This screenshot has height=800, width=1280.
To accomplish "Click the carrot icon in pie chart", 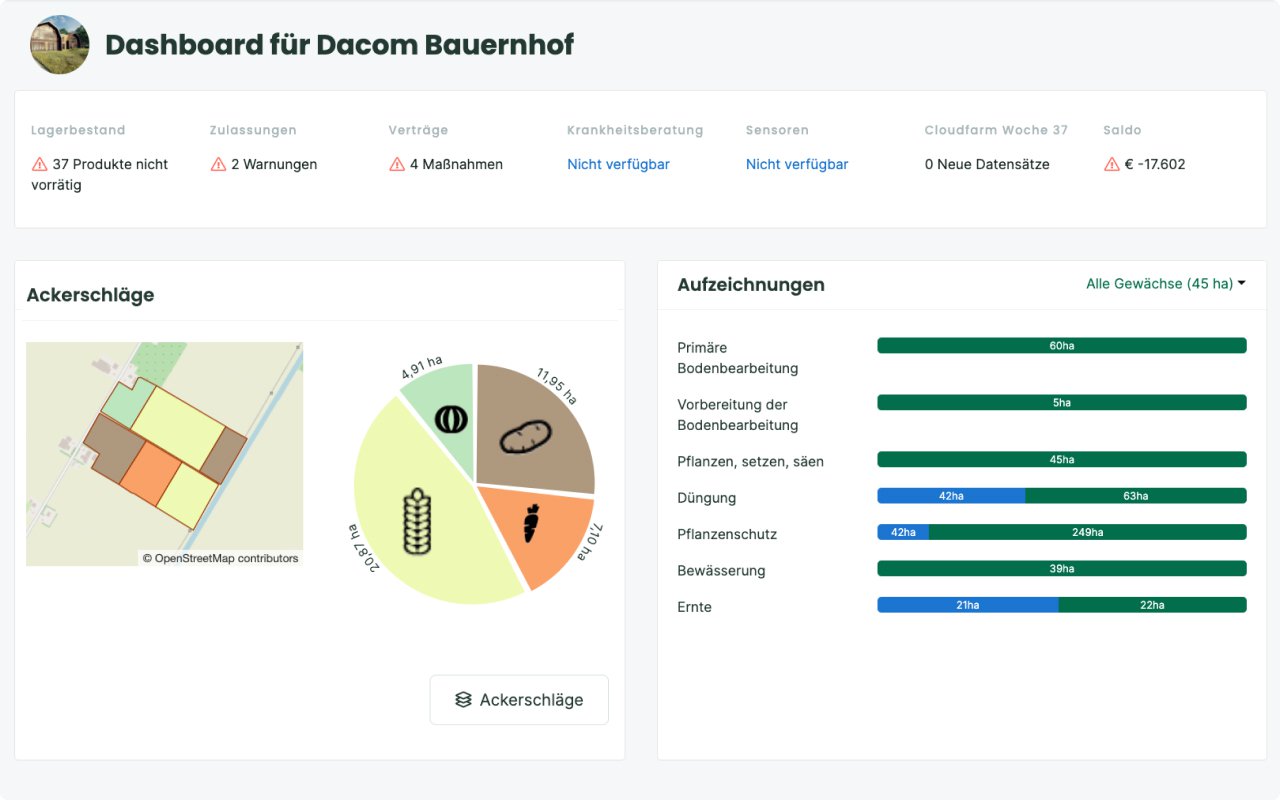I will coord(532,524).
